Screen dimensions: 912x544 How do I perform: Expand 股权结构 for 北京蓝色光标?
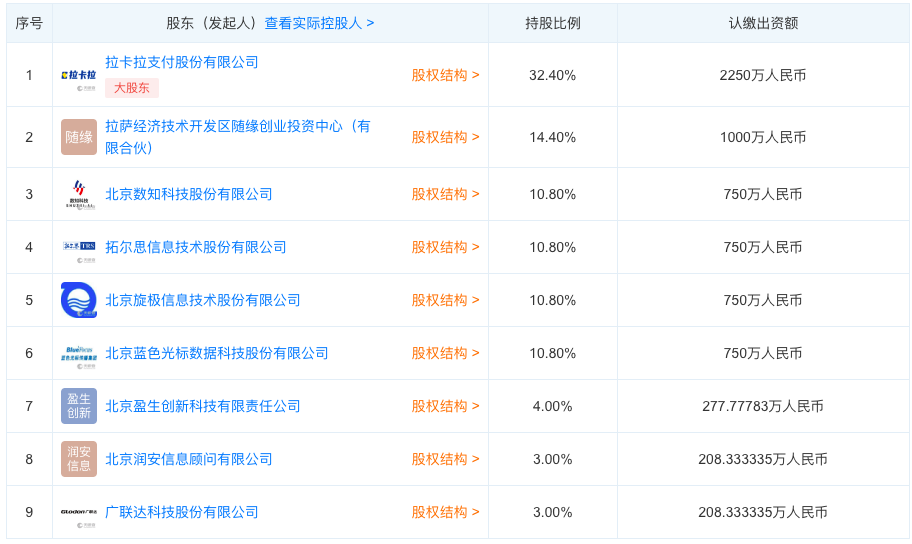(x=446, y=353)
